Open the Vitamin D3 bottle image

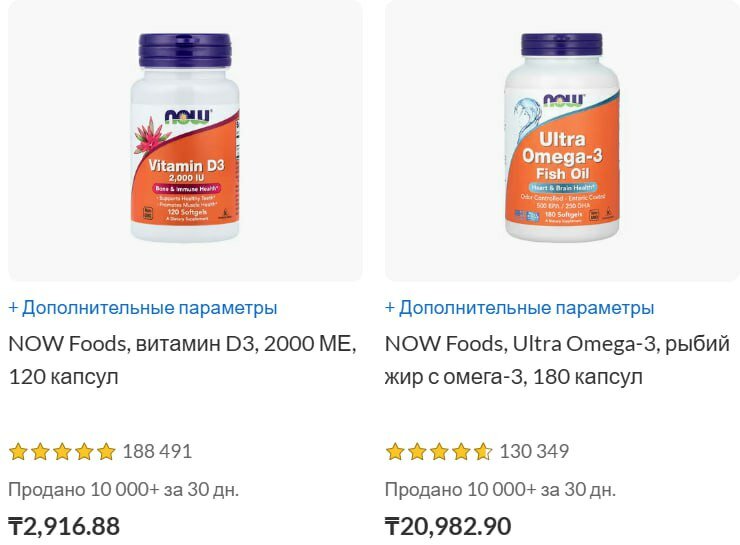(x=185, y=139)
